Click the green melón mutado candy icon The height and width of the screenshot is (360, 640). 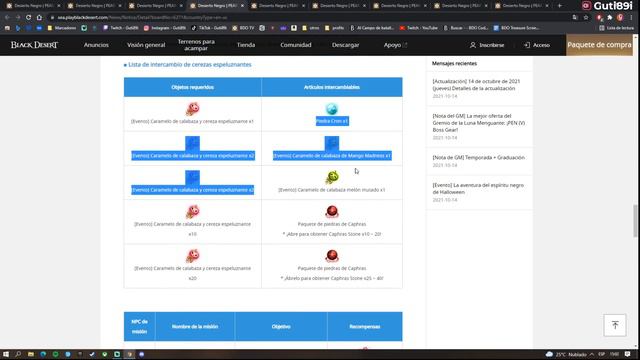(x=332, y=177)
